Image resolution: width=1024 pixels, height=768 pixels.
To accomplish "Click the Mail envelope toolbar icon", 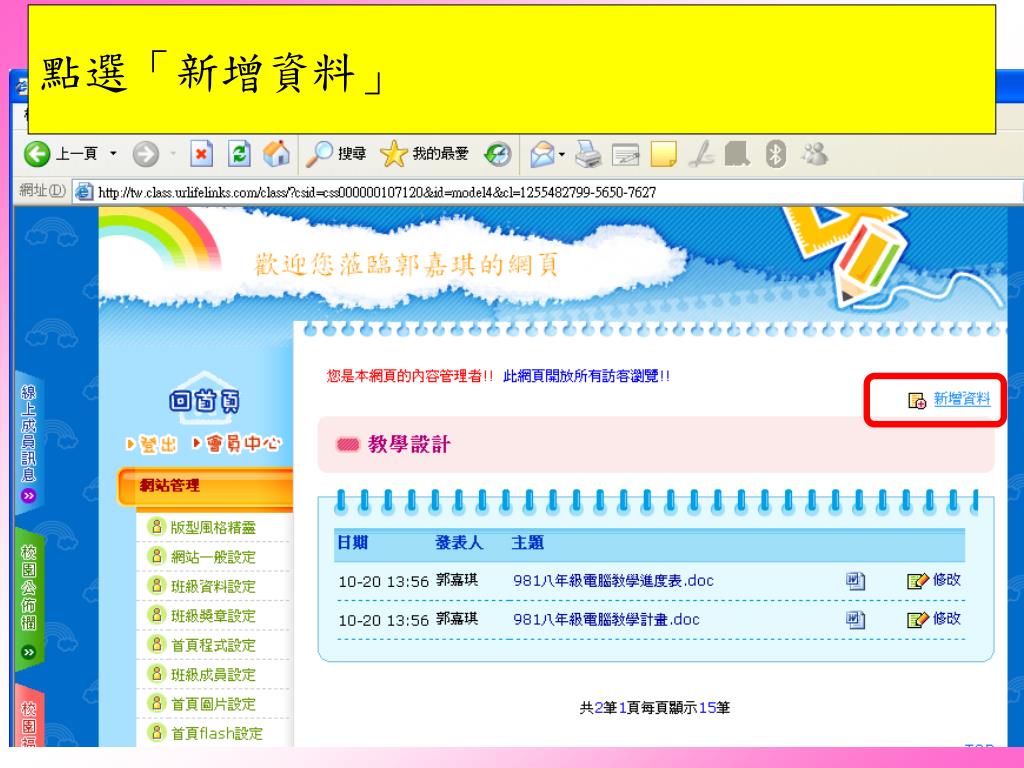I will click(542, 154).
